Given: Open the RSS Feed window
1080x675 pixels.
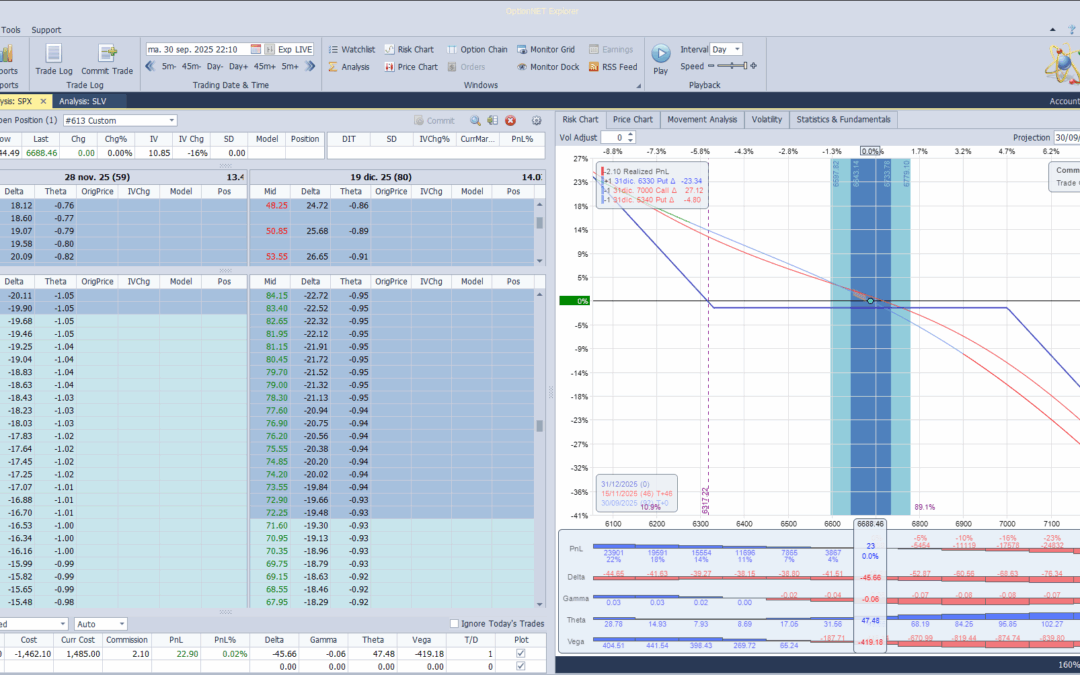Looking at the screenshot, I should pos(612,67).
